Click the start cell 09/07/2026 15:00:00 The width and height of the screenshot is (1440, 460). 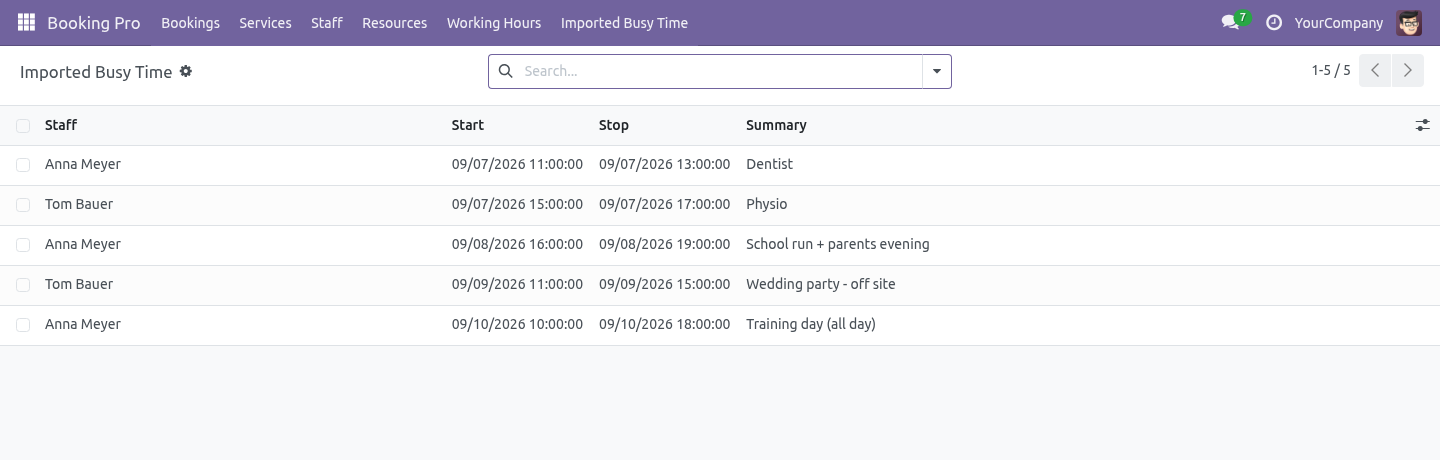517,204
